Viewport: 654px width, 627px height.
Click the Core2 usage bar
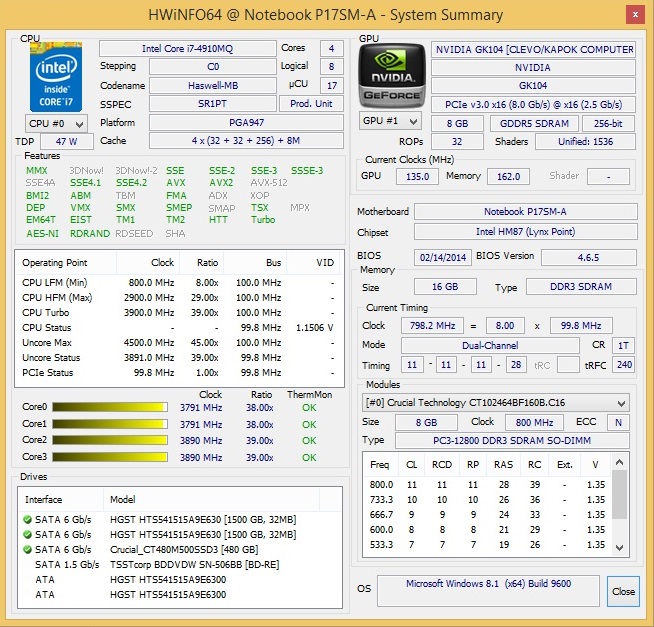(110, 440)
